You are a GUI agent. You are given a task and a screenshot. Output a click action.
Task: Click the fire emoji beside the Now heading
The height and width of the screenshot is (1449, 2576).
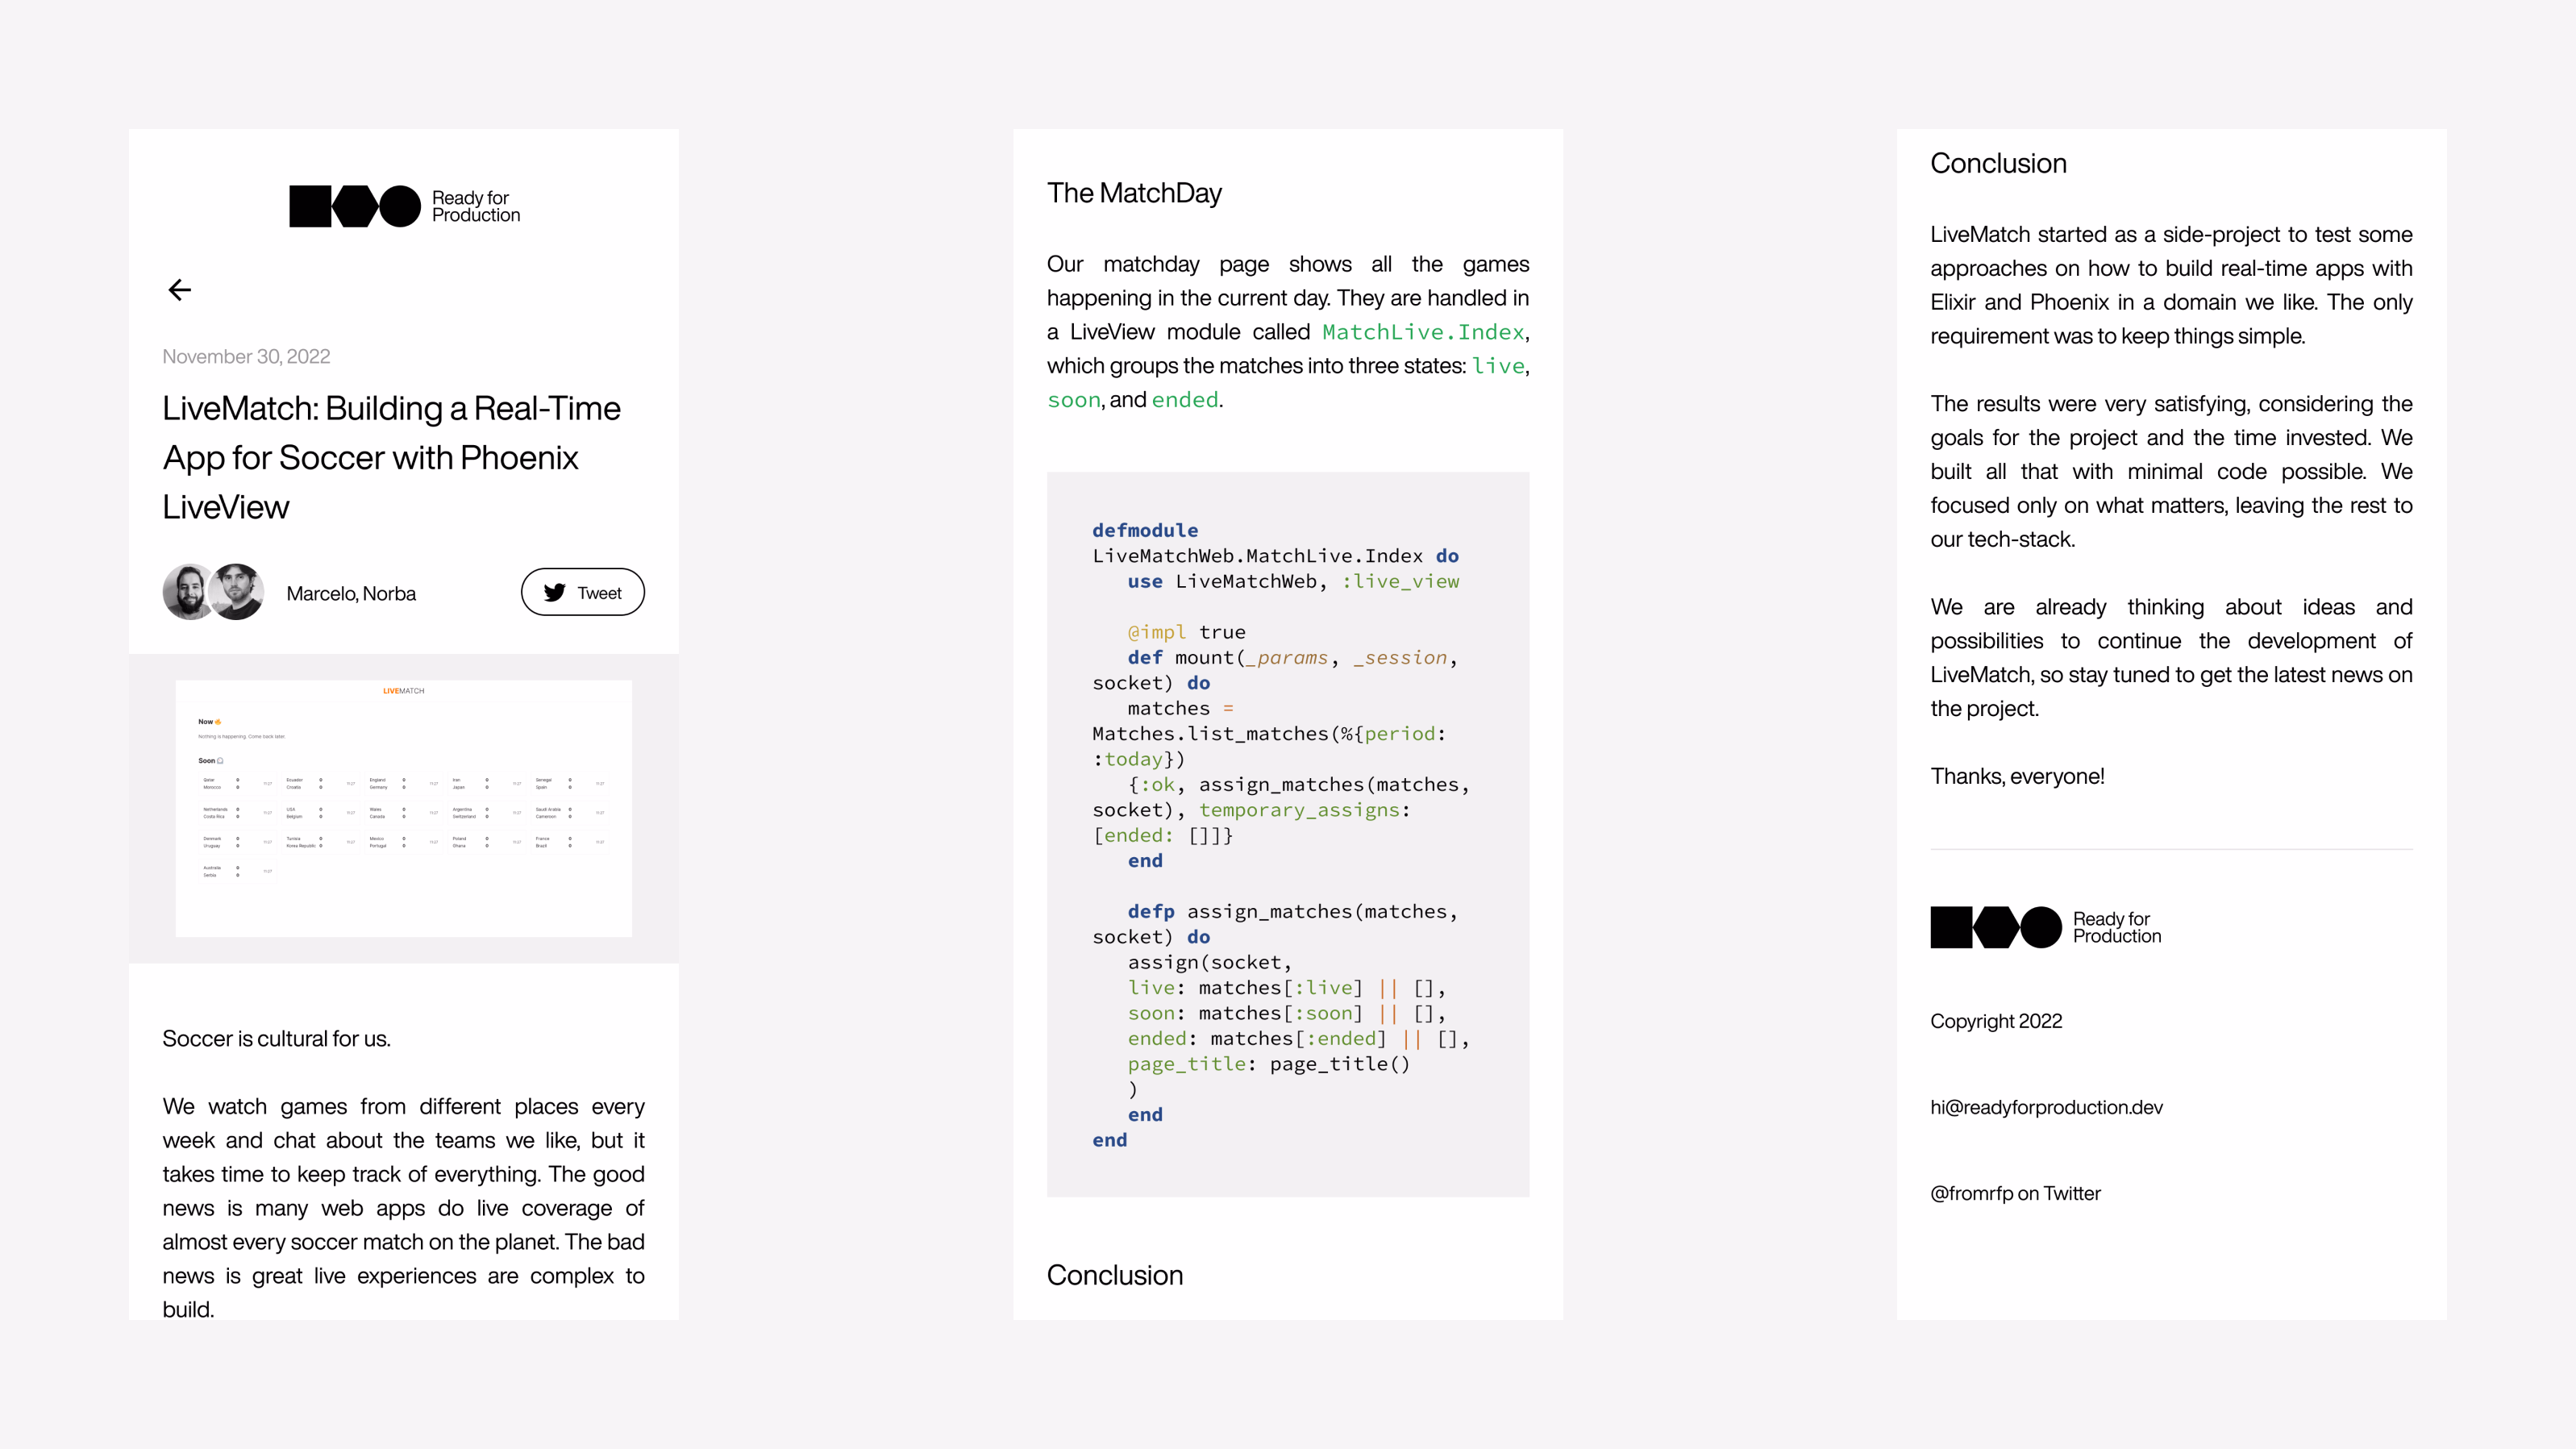tap(219, 722)
